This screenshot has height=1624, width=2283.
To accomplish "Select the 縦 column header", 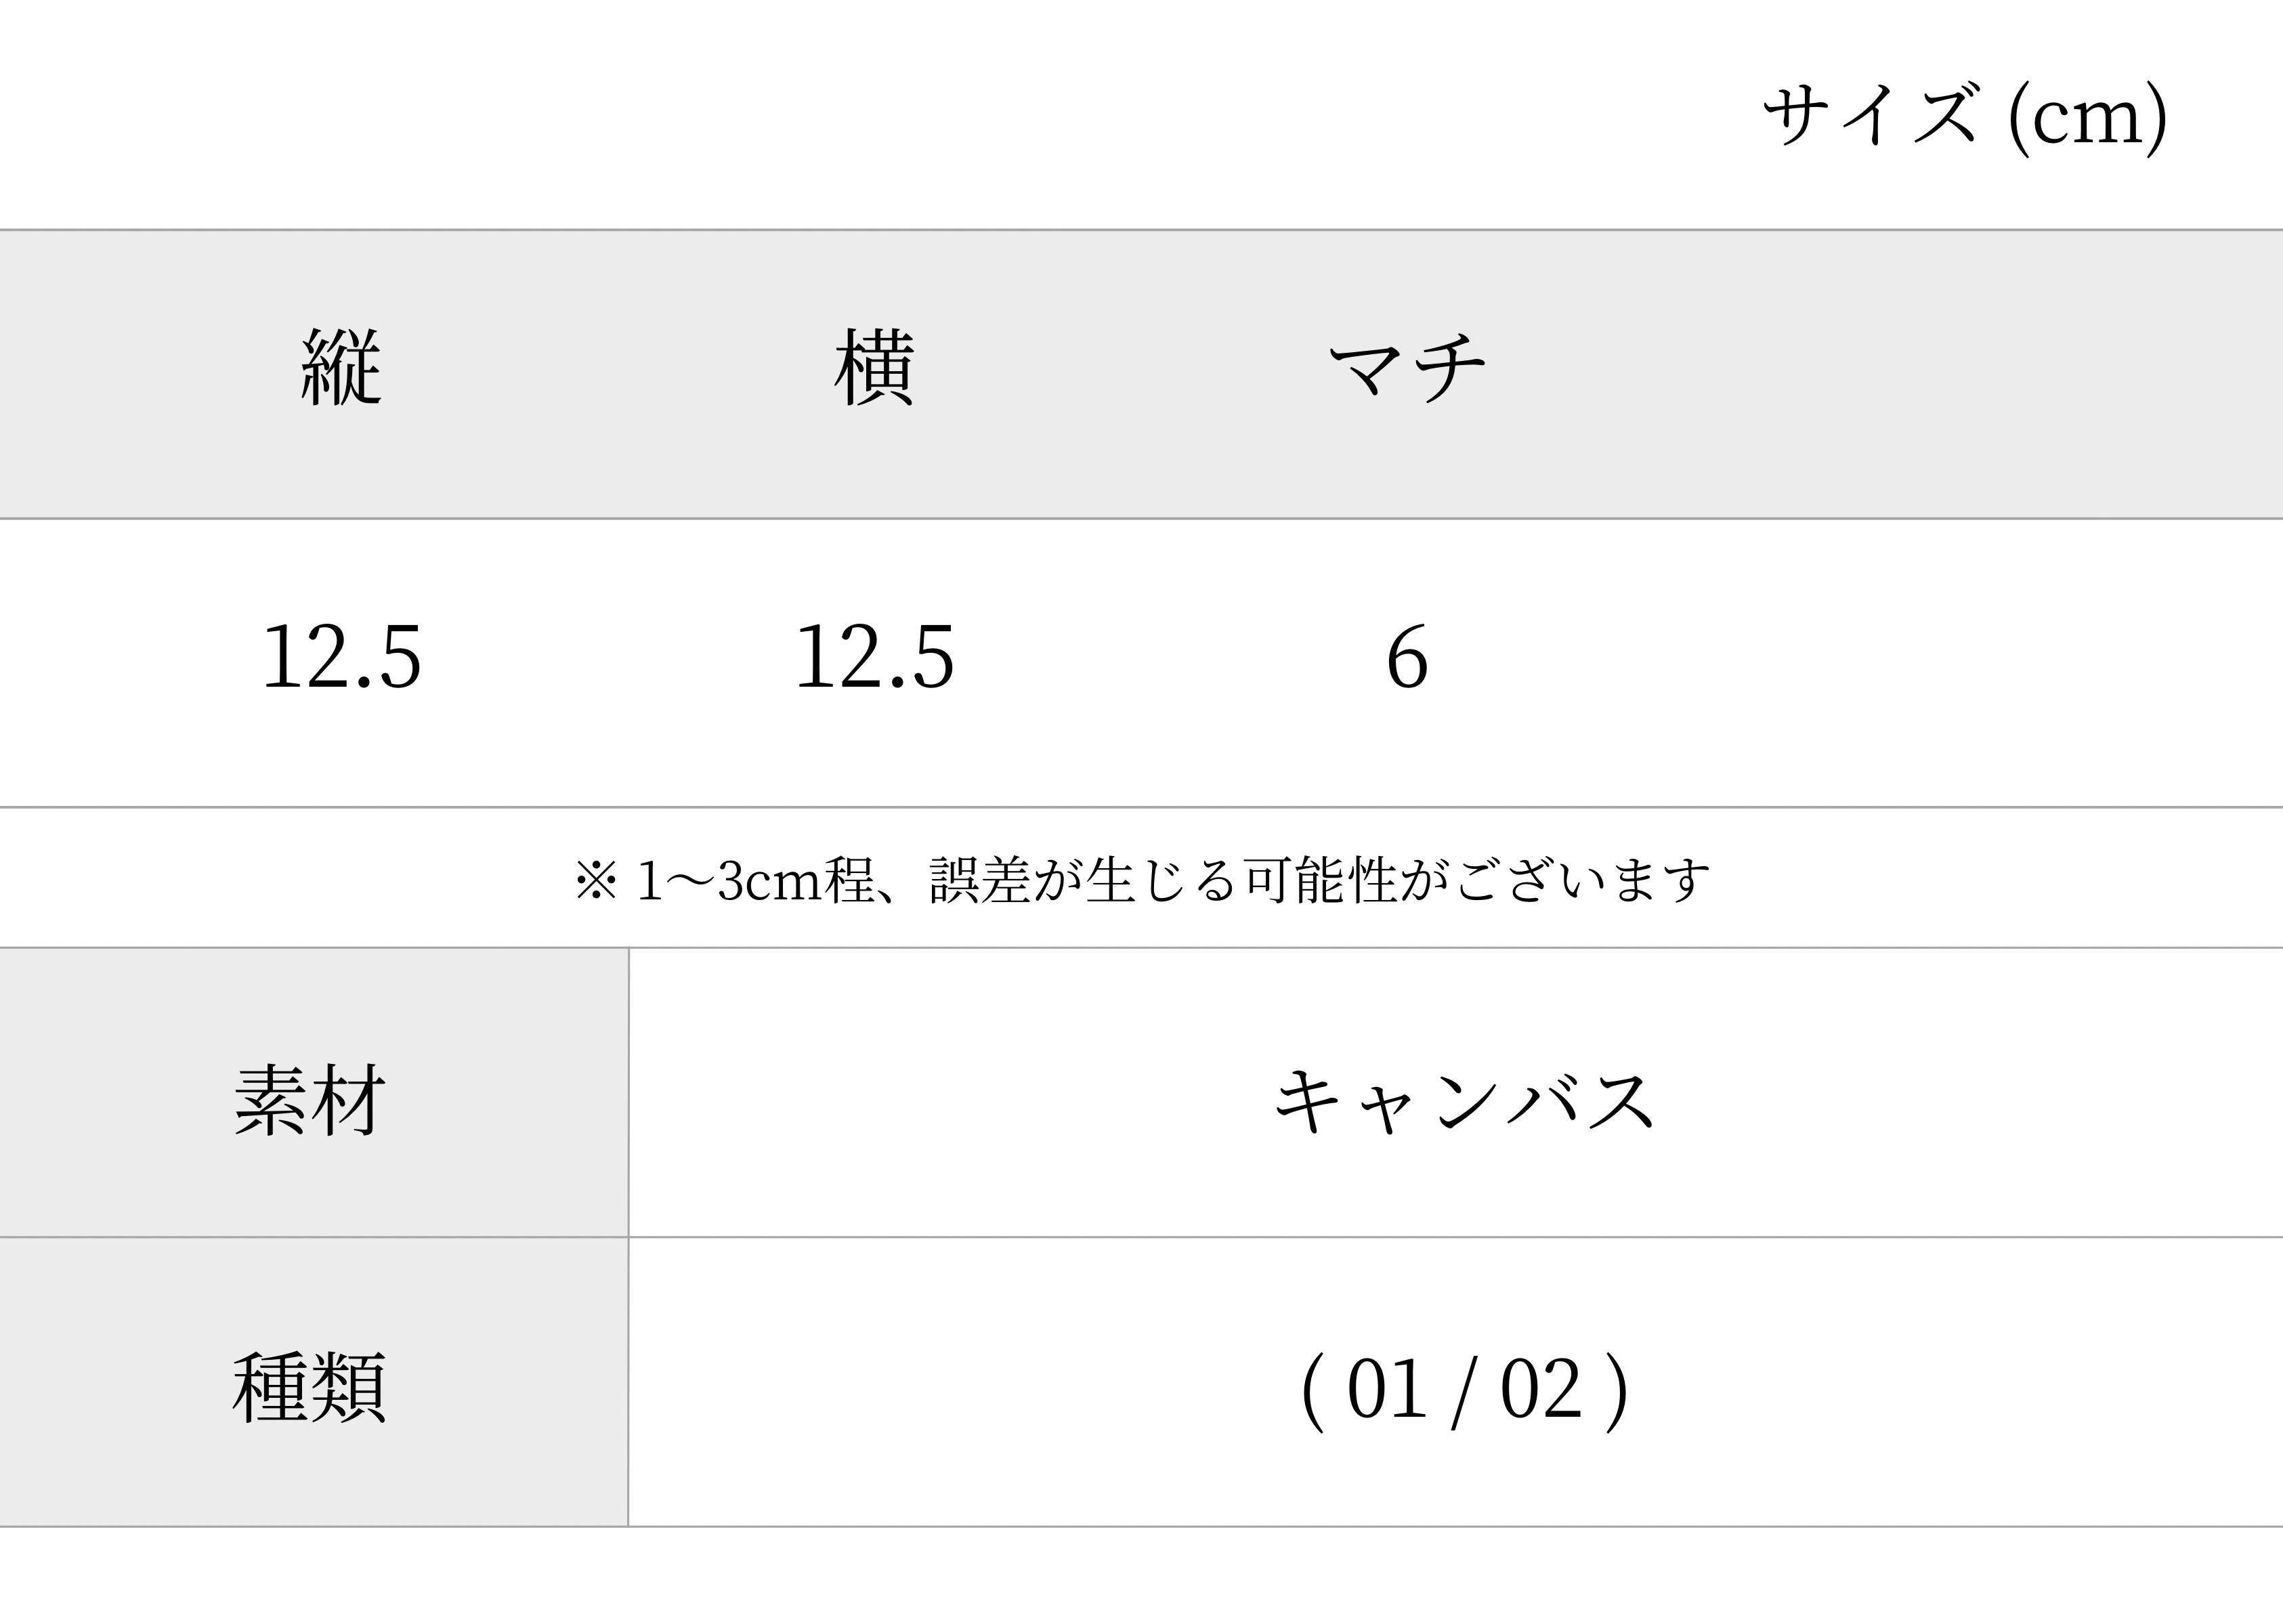I will click(341, 367).
